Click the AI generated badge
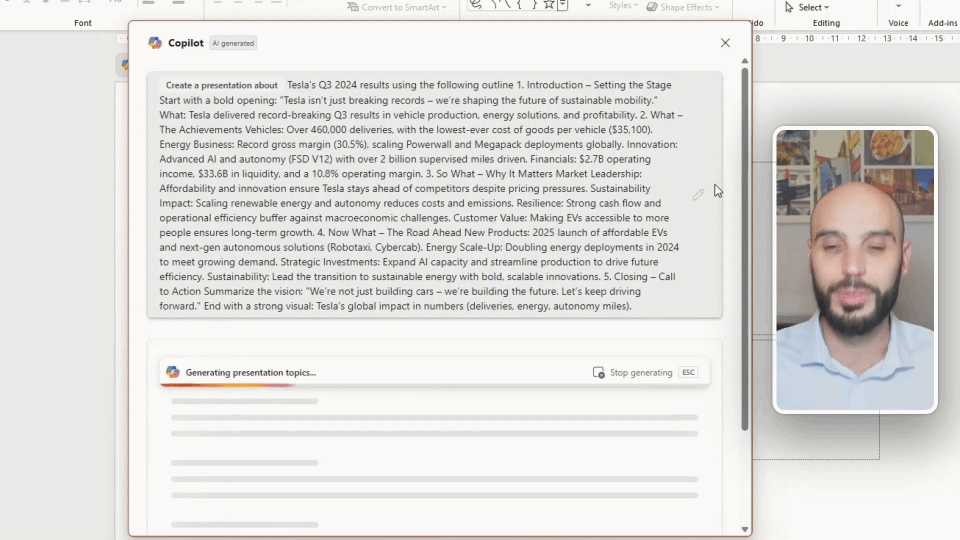This screenshot has height=540, width=960. (x=233, y=43)
